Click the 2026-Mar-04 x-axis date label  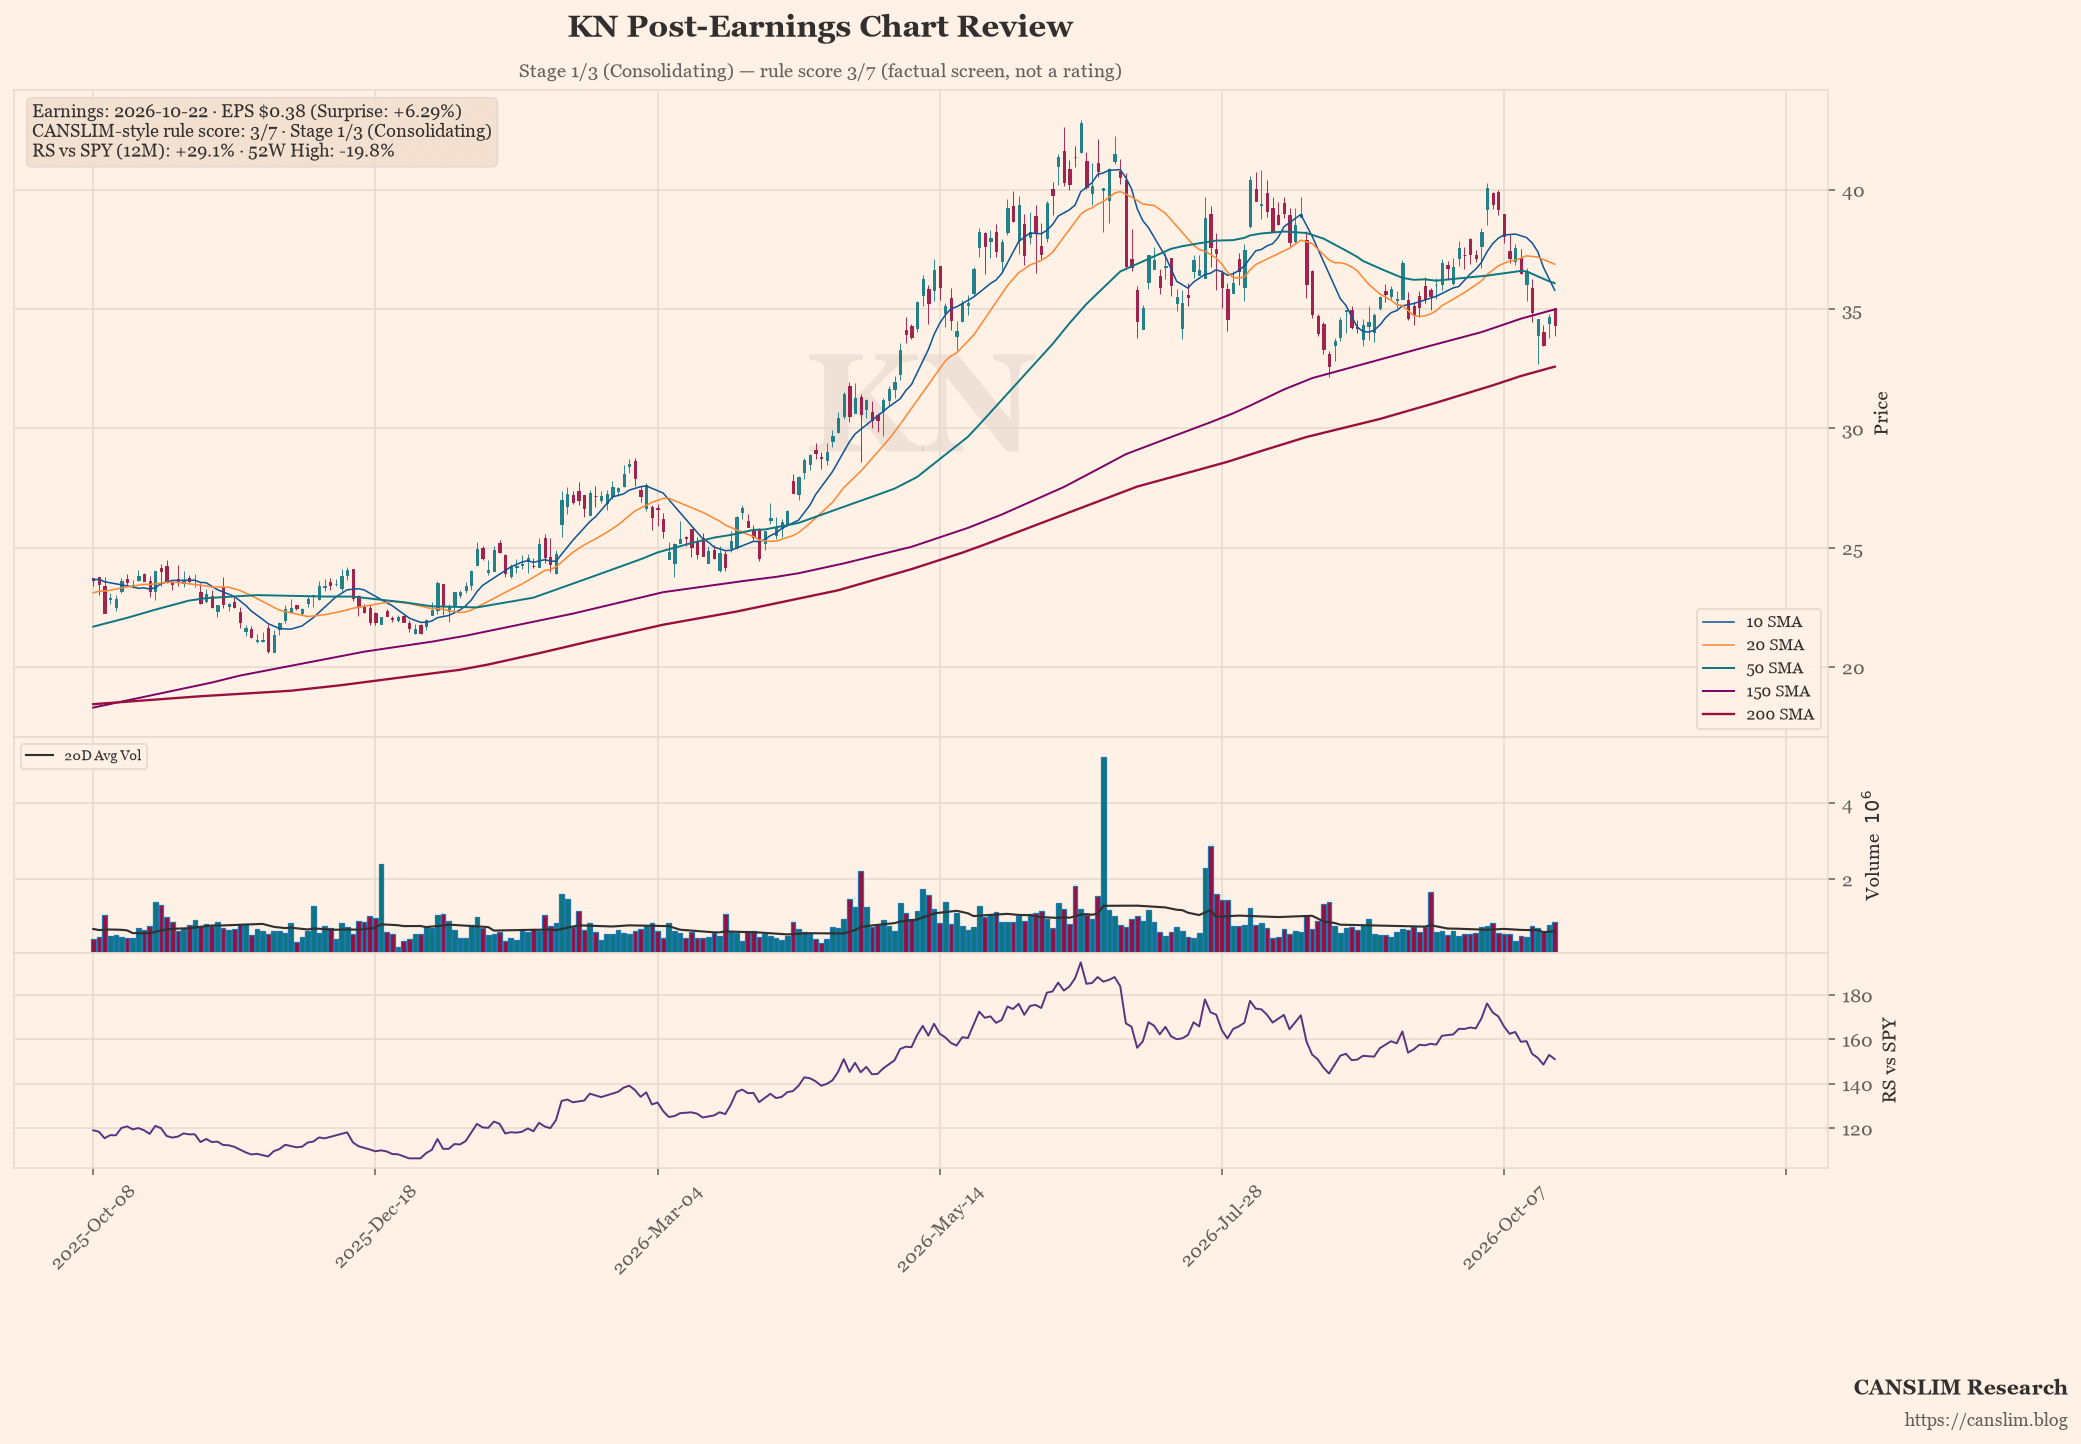coord(658,1229)
